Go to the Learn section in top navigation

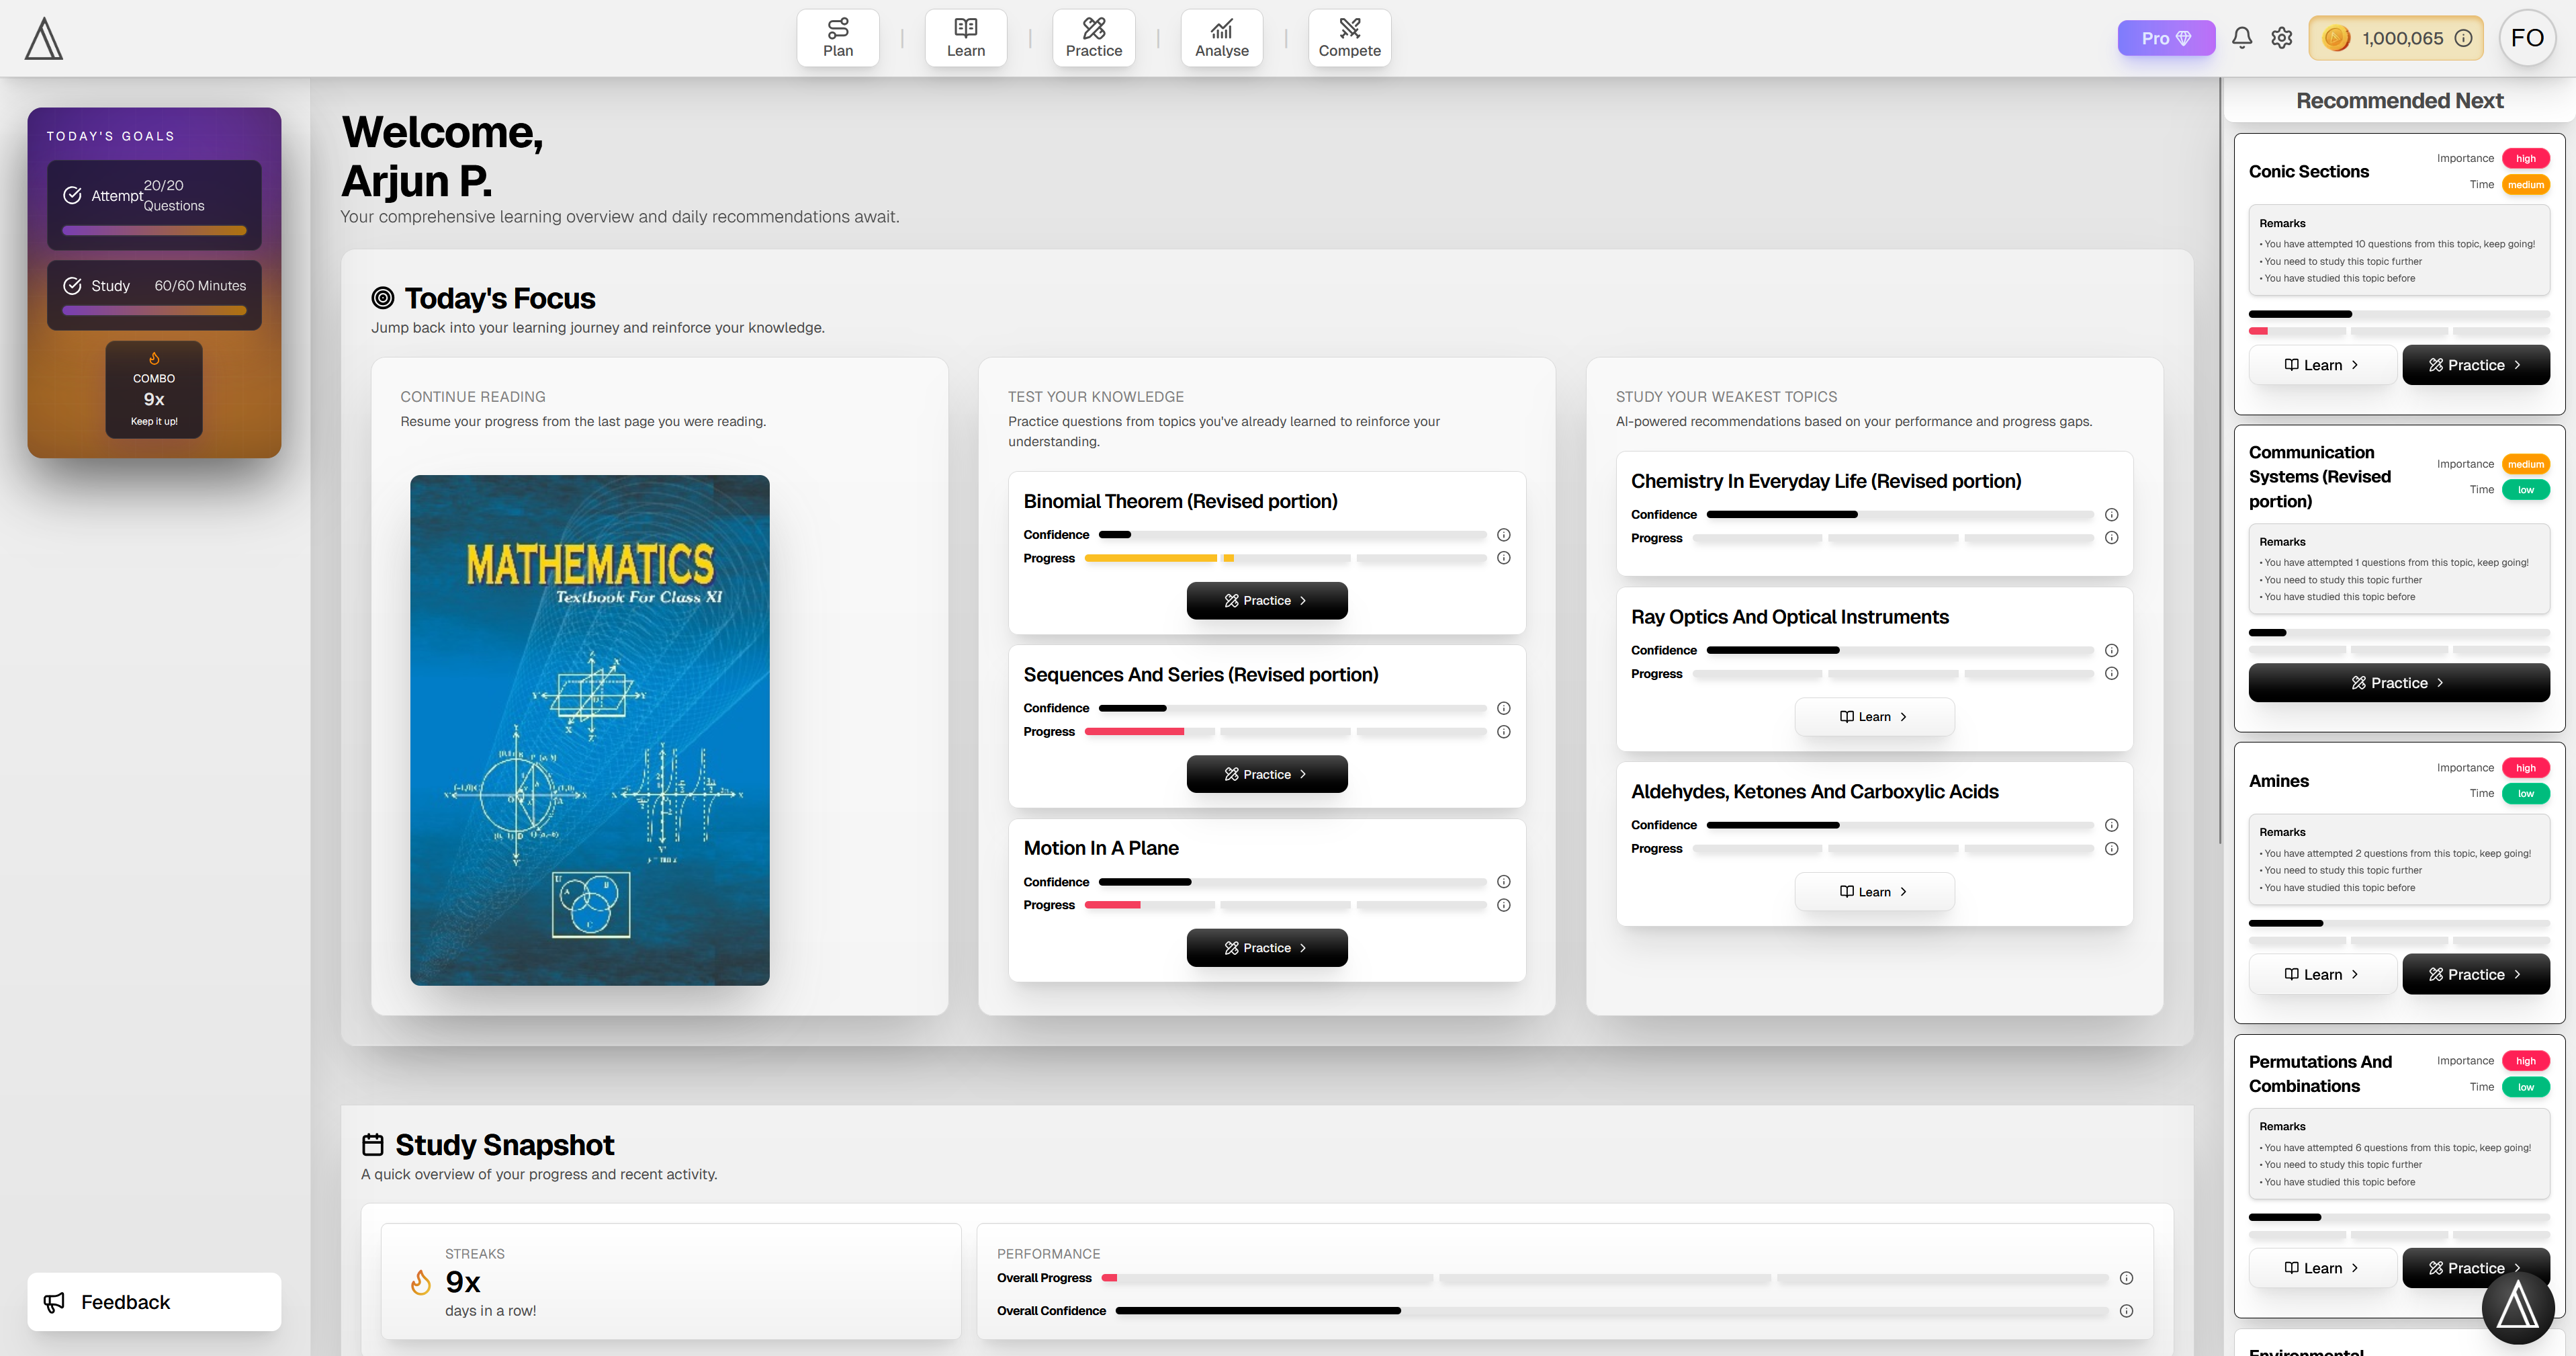(965, 37)
